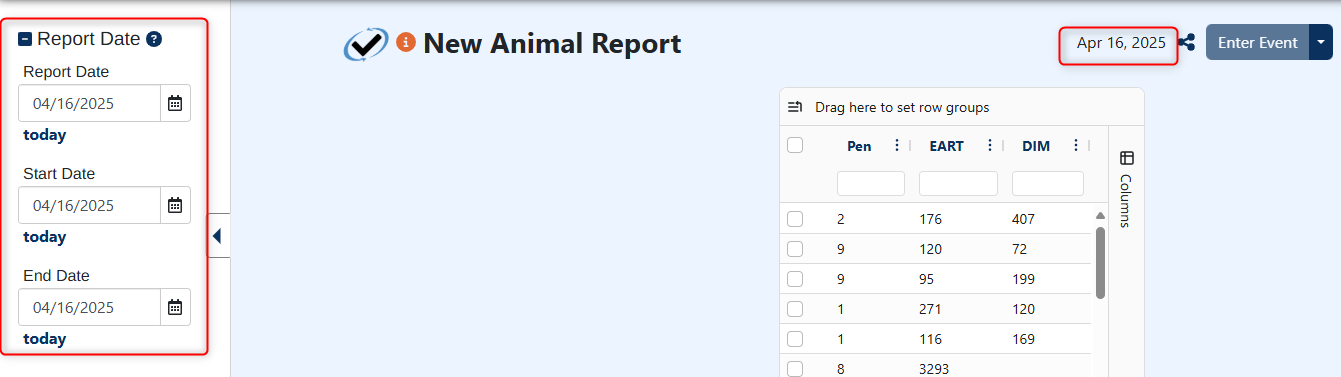Click today link under Start Date
Screen dimensions: 1341x377
click(x=45, y=237)
